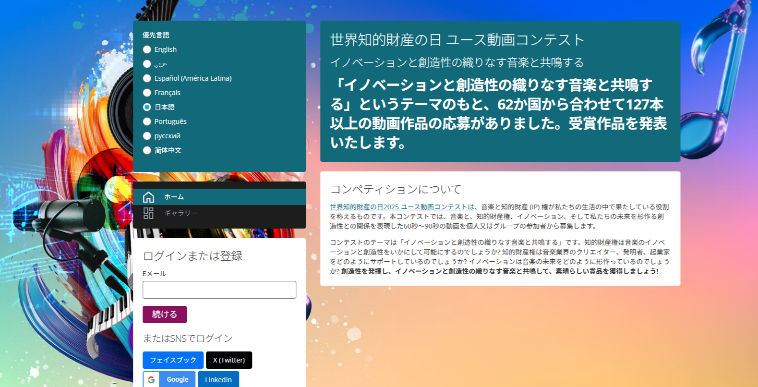Select the Français radio button
The image size is (758, 387).
[x=147, y=92]
